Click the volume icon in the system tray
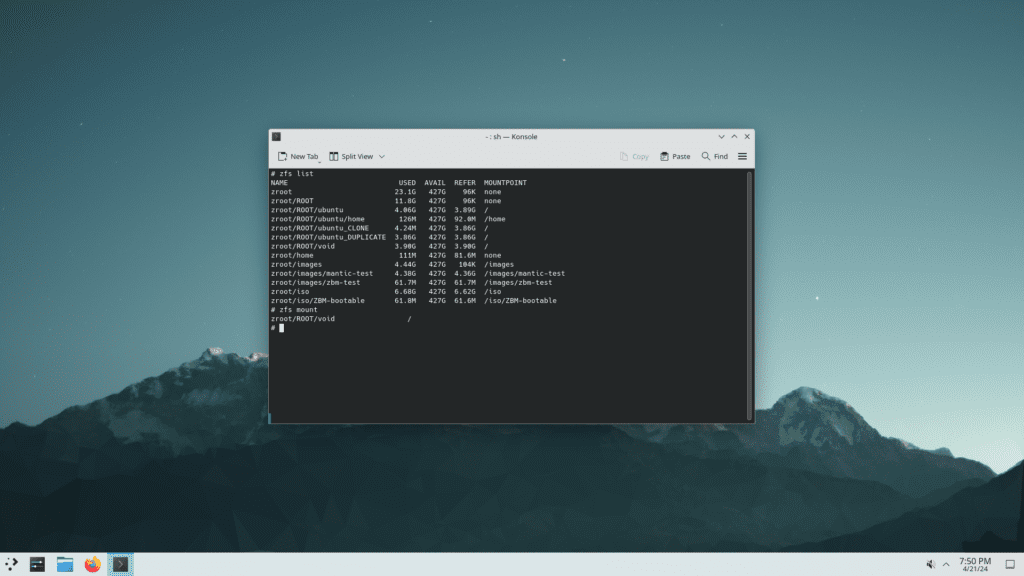This screenshot has height=576, width=1024. [930, 562]
